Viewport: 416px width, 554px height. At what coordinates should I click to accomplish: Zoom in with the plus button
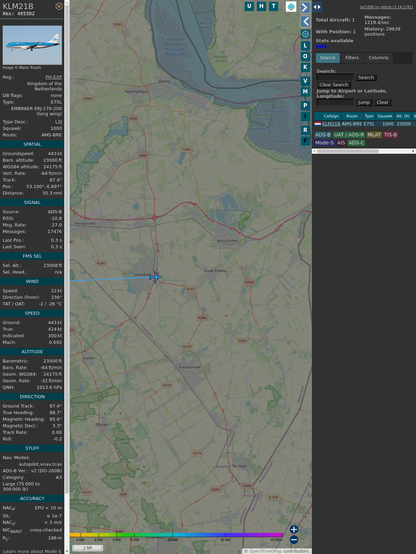(294, 529)
